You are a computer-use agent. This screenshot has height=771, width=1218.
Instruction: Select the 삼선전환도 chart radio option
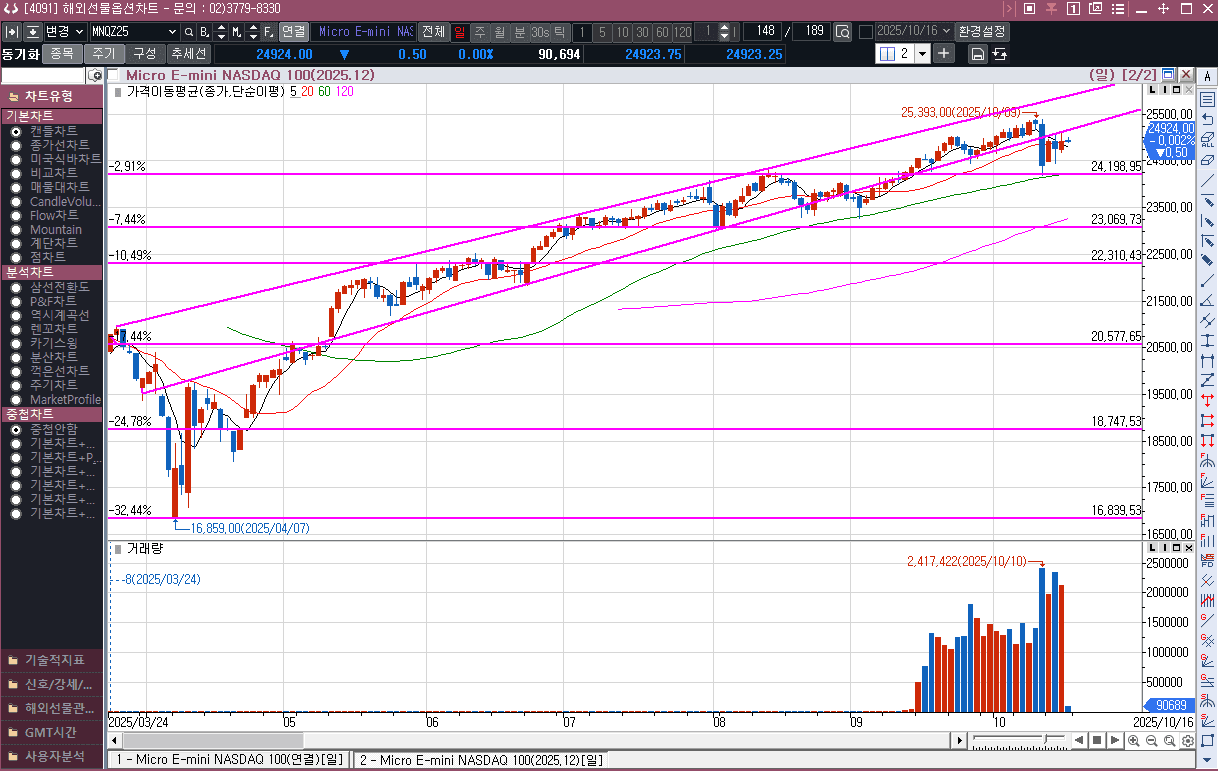click(x=16, y=287)
